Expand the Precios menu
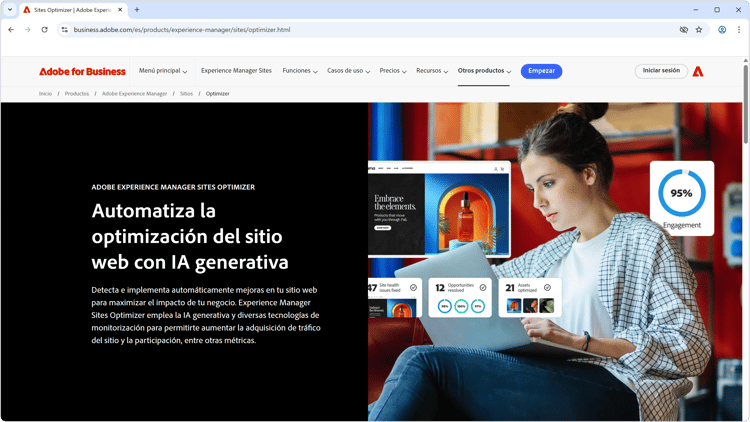The image size is (750, 422). 393,71
